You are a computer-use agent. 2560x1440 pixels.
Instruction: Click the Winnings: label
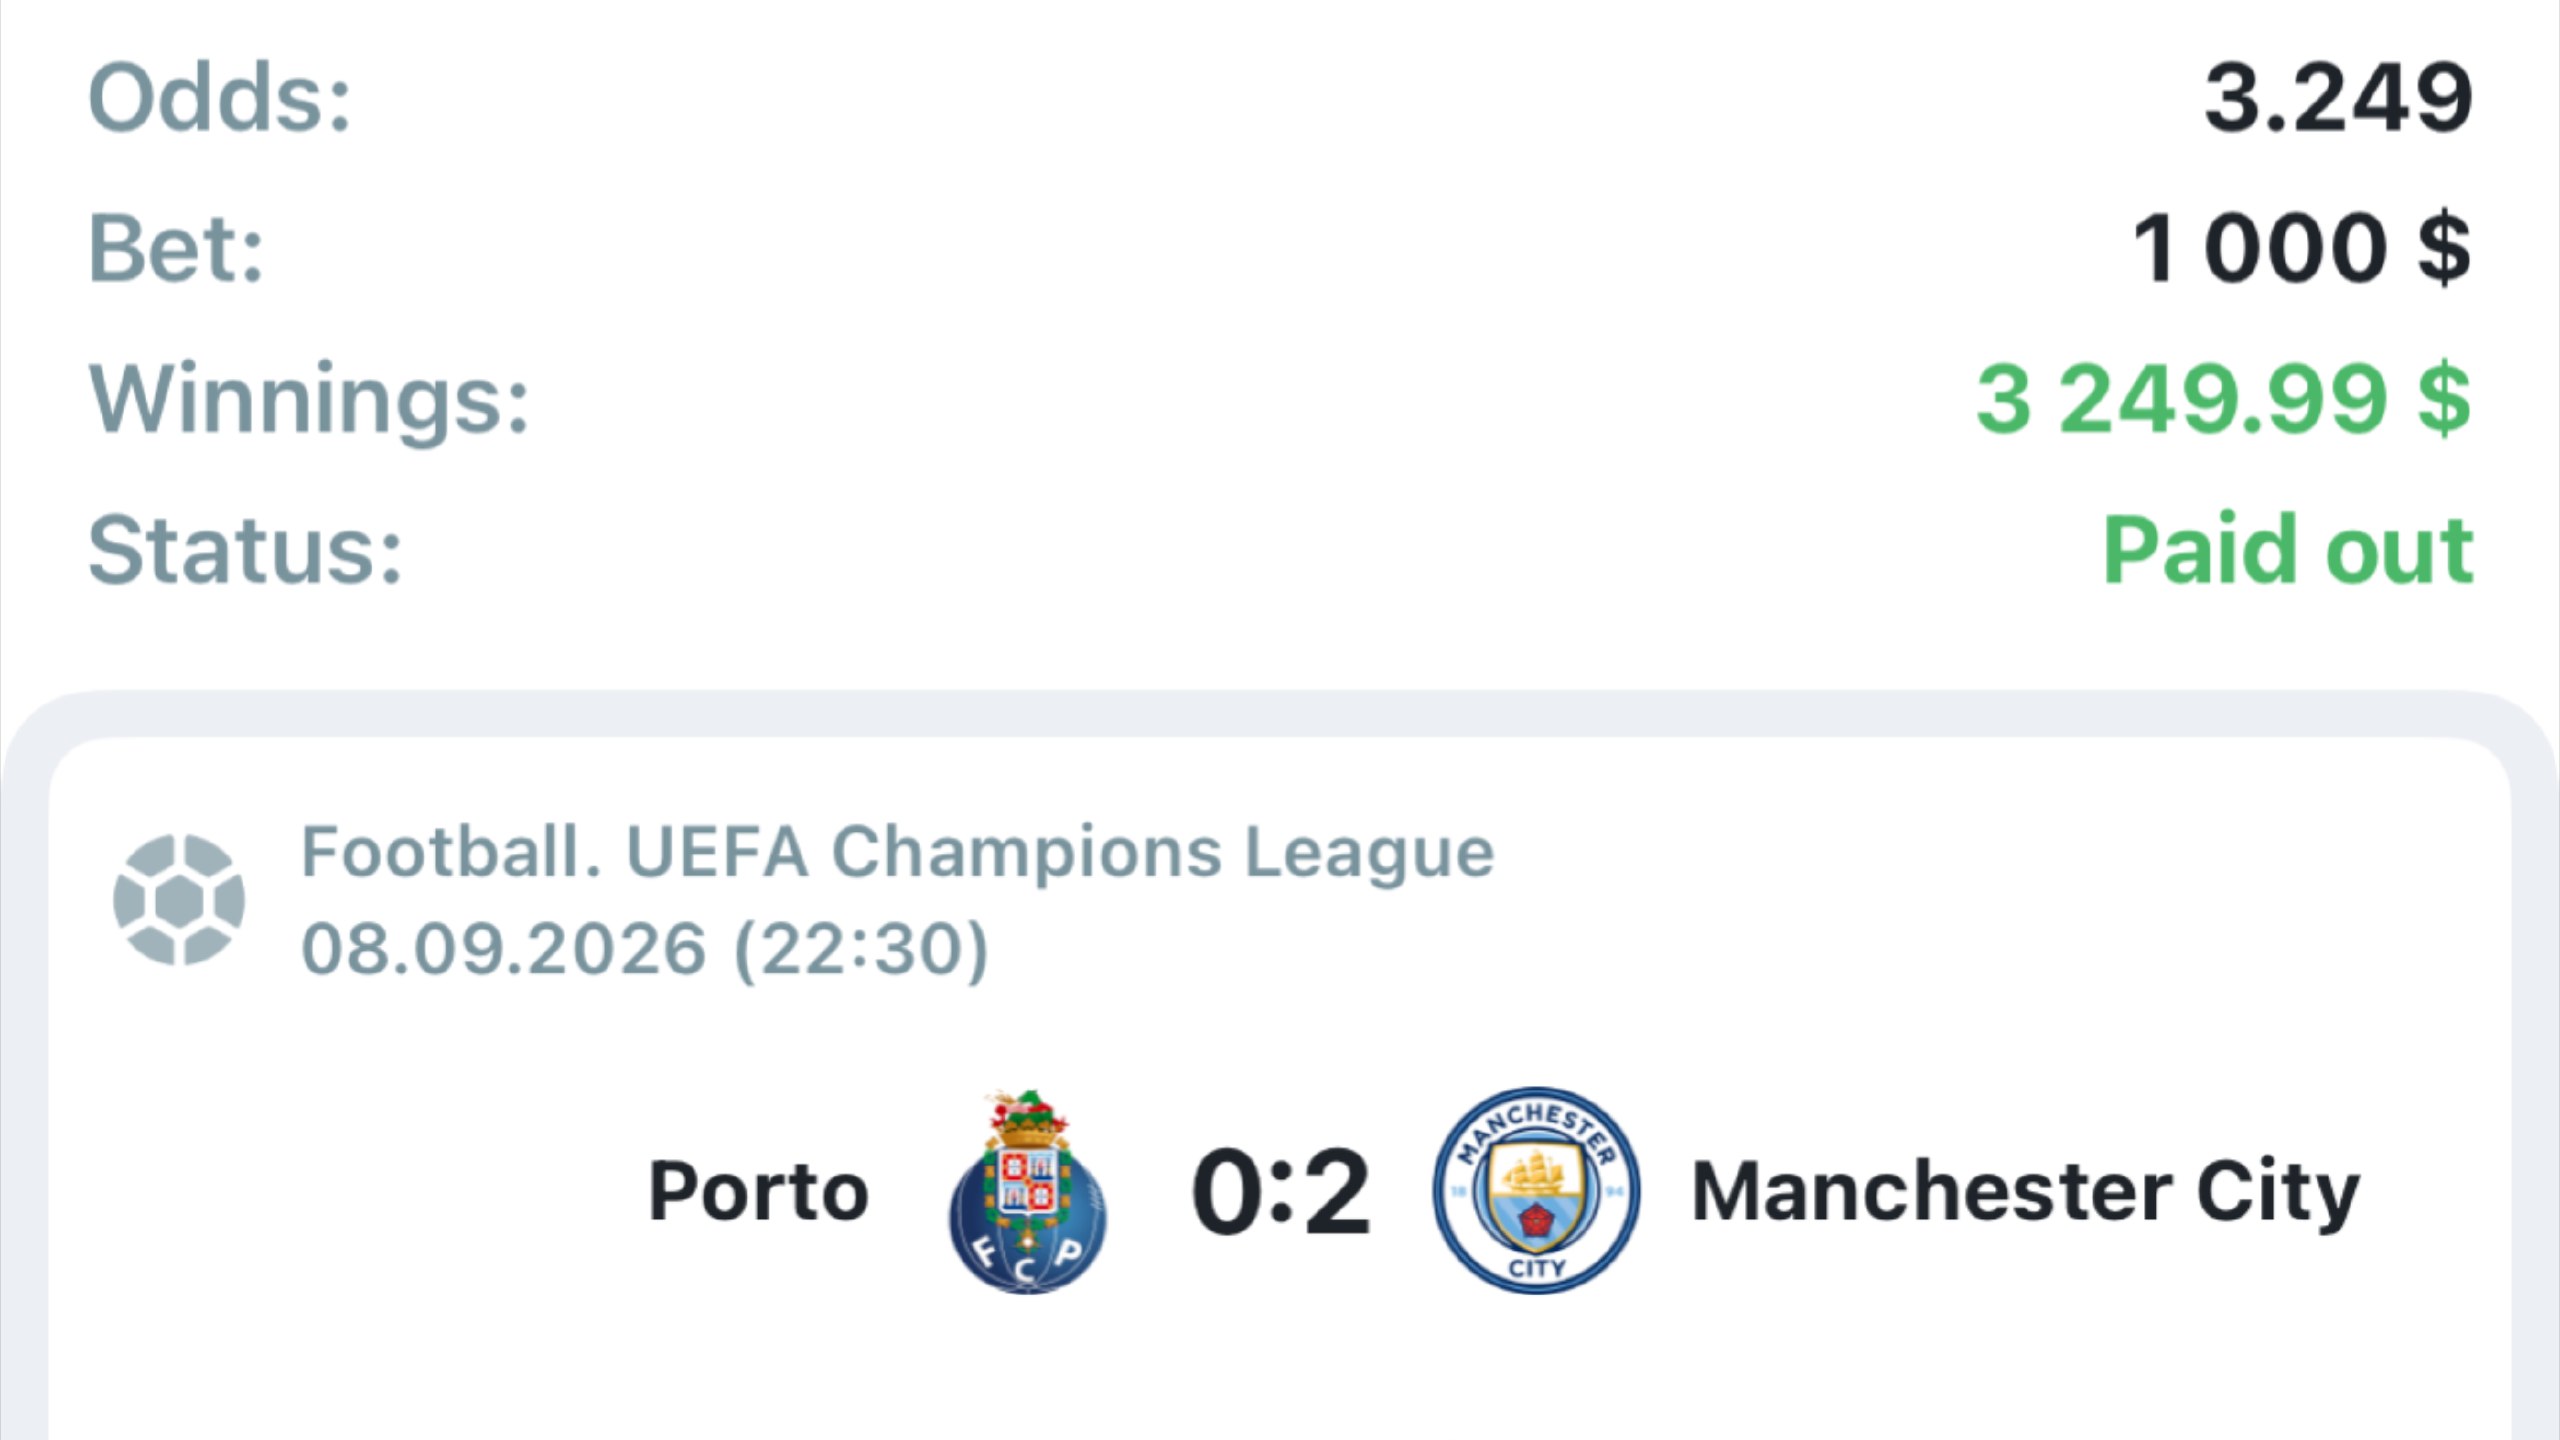pyautogui.click(x=309, y=400)
